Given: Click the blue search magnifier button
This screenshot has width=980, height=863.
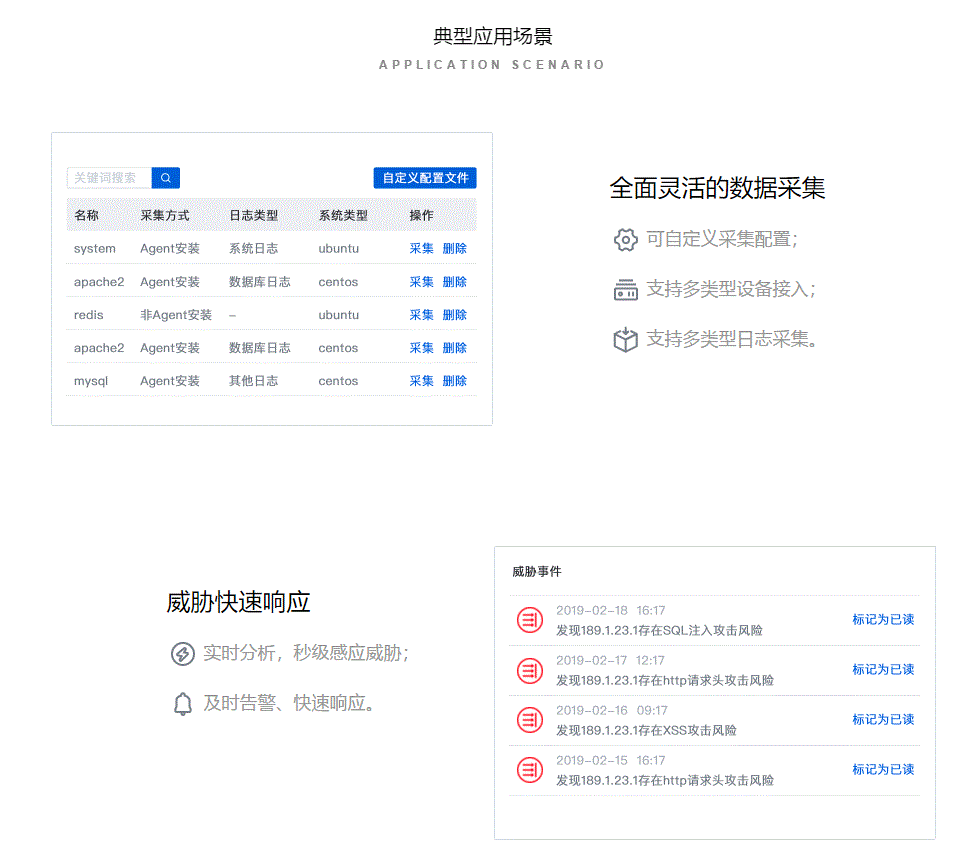Looking at the screenshot, I should click(166, 178).
